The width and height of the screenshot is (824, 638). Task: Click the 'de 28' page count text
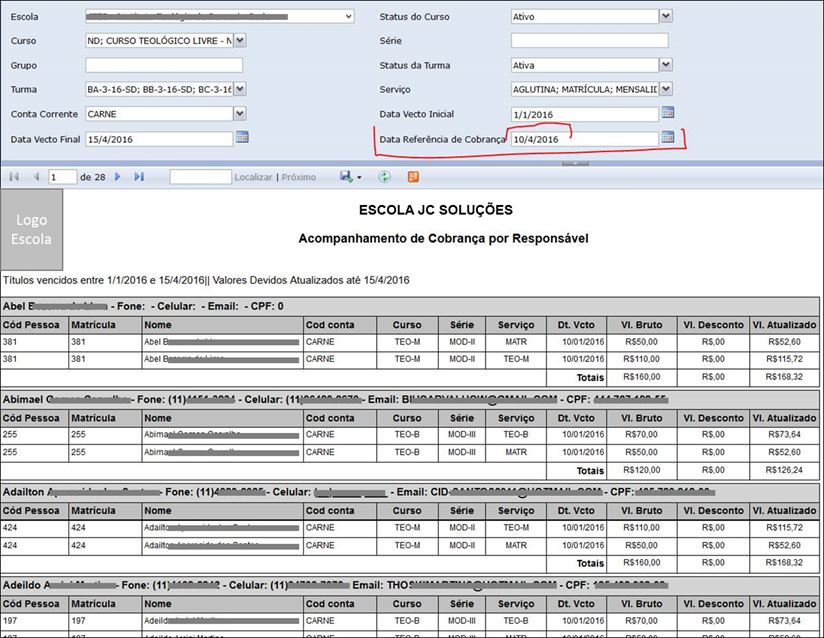click(x=92, y=177)
